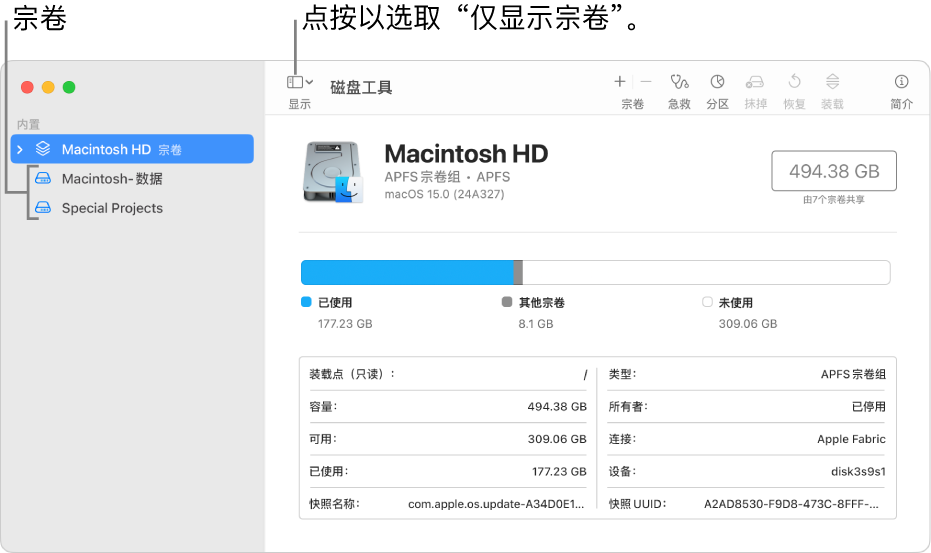Zoom window with green button

point(69,87)
